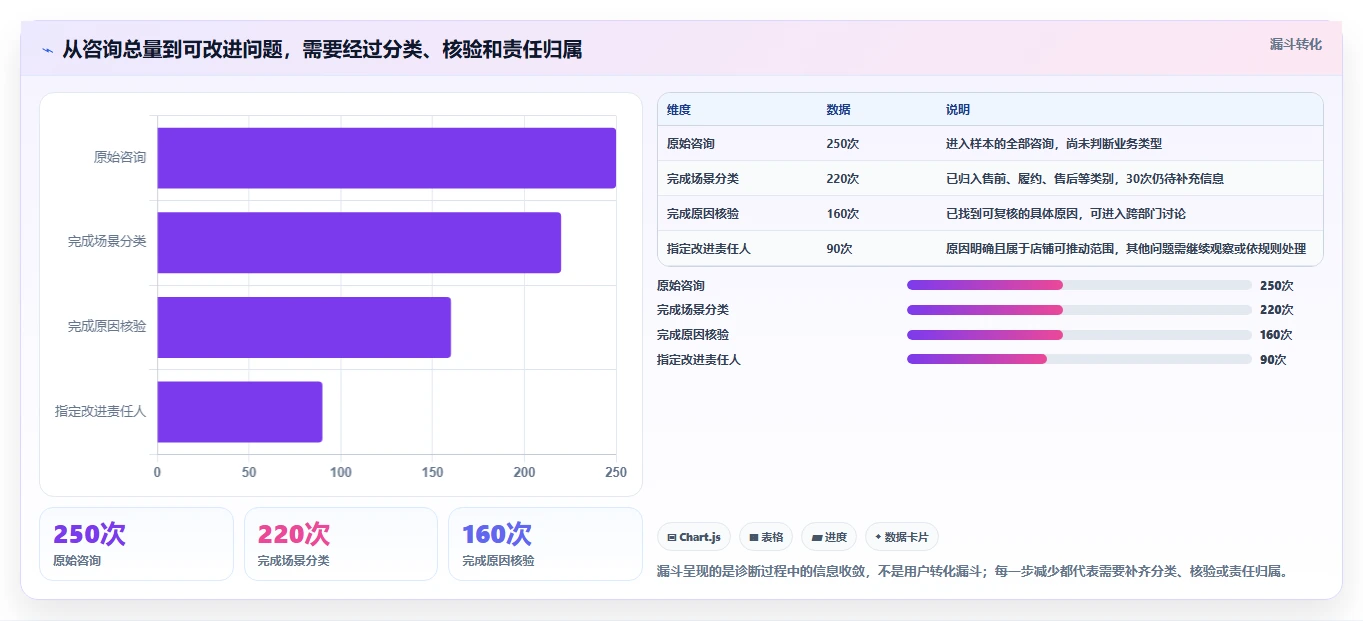Click the description 已找到可复核的具体原因，可进入跨部门讨论

[x=1066, y=214]
